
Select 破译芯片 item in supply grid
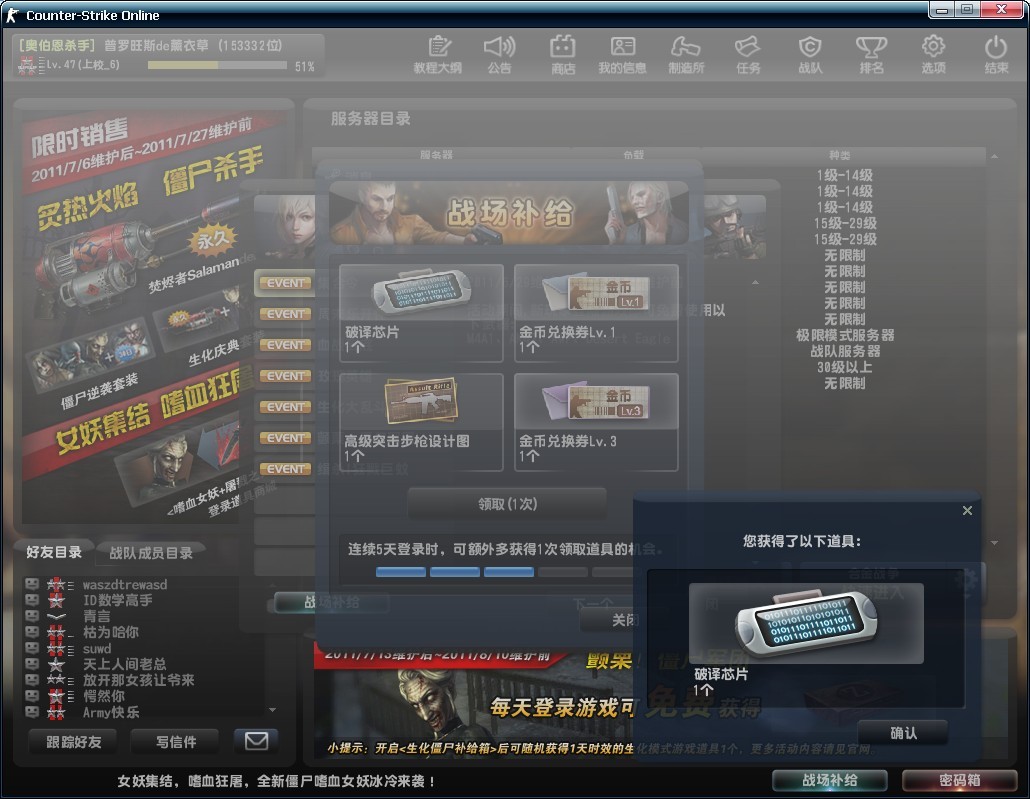tap(421, 313)
